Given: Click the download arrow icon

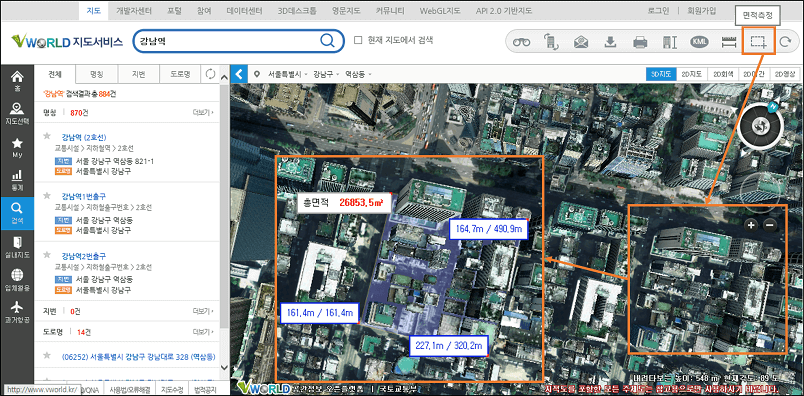Looking at the screenshot, I should coord(610,42).
